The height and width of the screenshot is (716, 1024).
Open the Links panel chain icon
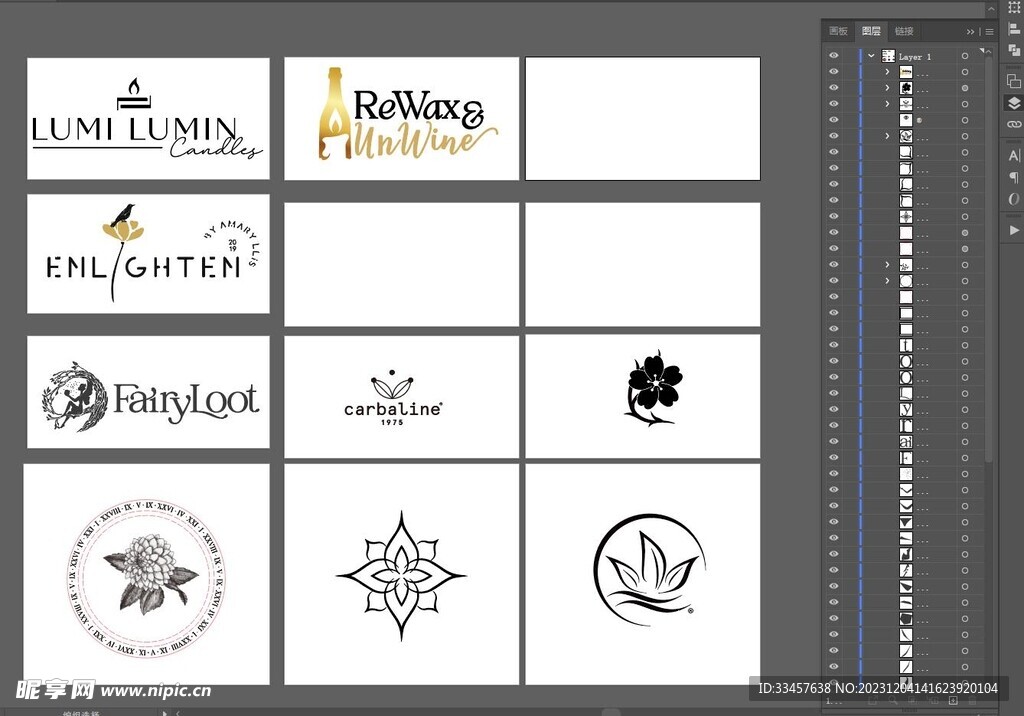[x=1014, y=124]
